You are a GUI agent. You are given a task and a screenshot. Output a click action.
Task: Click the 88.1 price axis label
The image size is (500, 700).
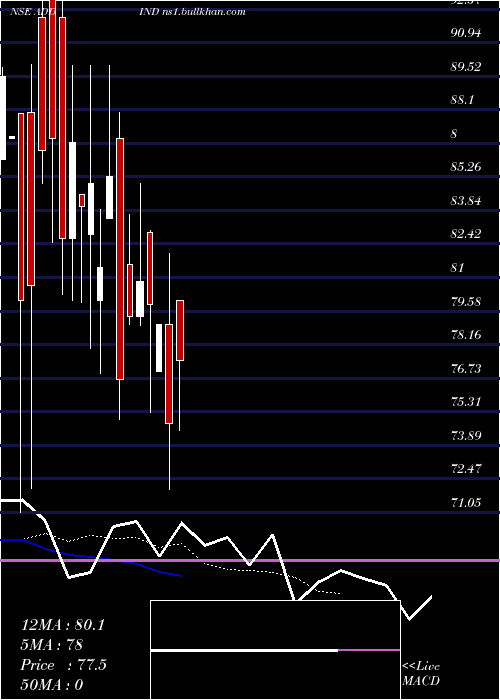[x=462, y=100]
